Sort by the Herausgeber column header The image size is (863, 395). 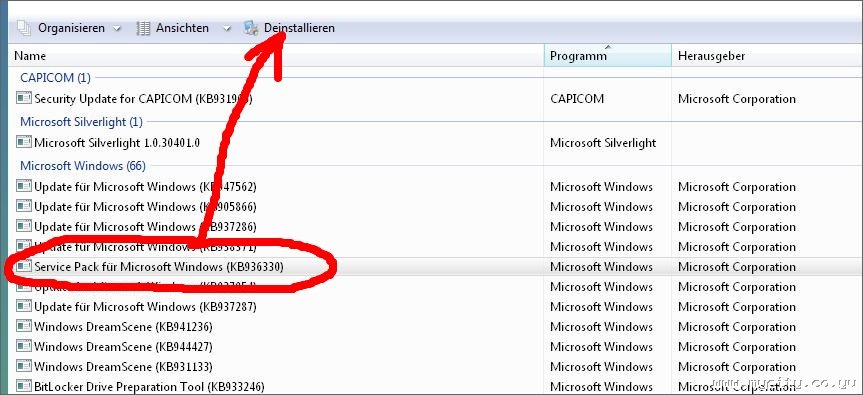pos(767,56)
